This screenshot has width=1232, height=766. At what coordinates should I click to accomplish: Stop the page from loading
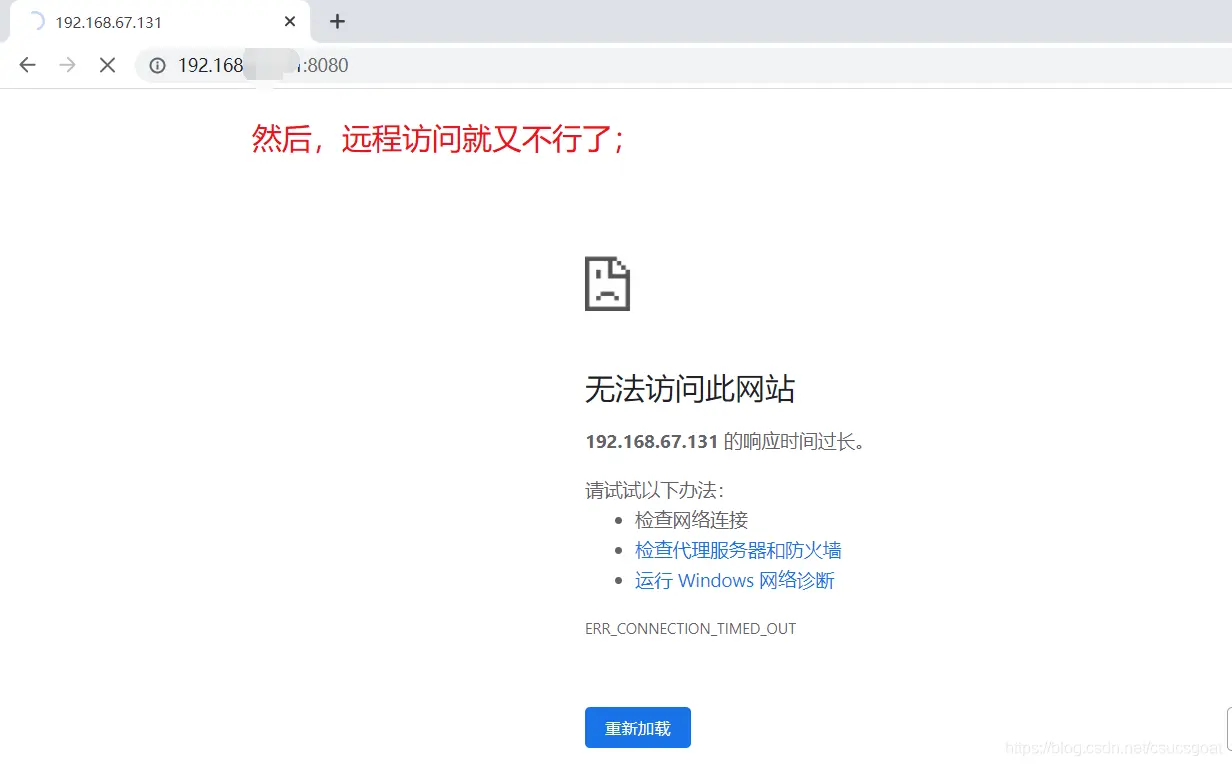pos(107,65)
